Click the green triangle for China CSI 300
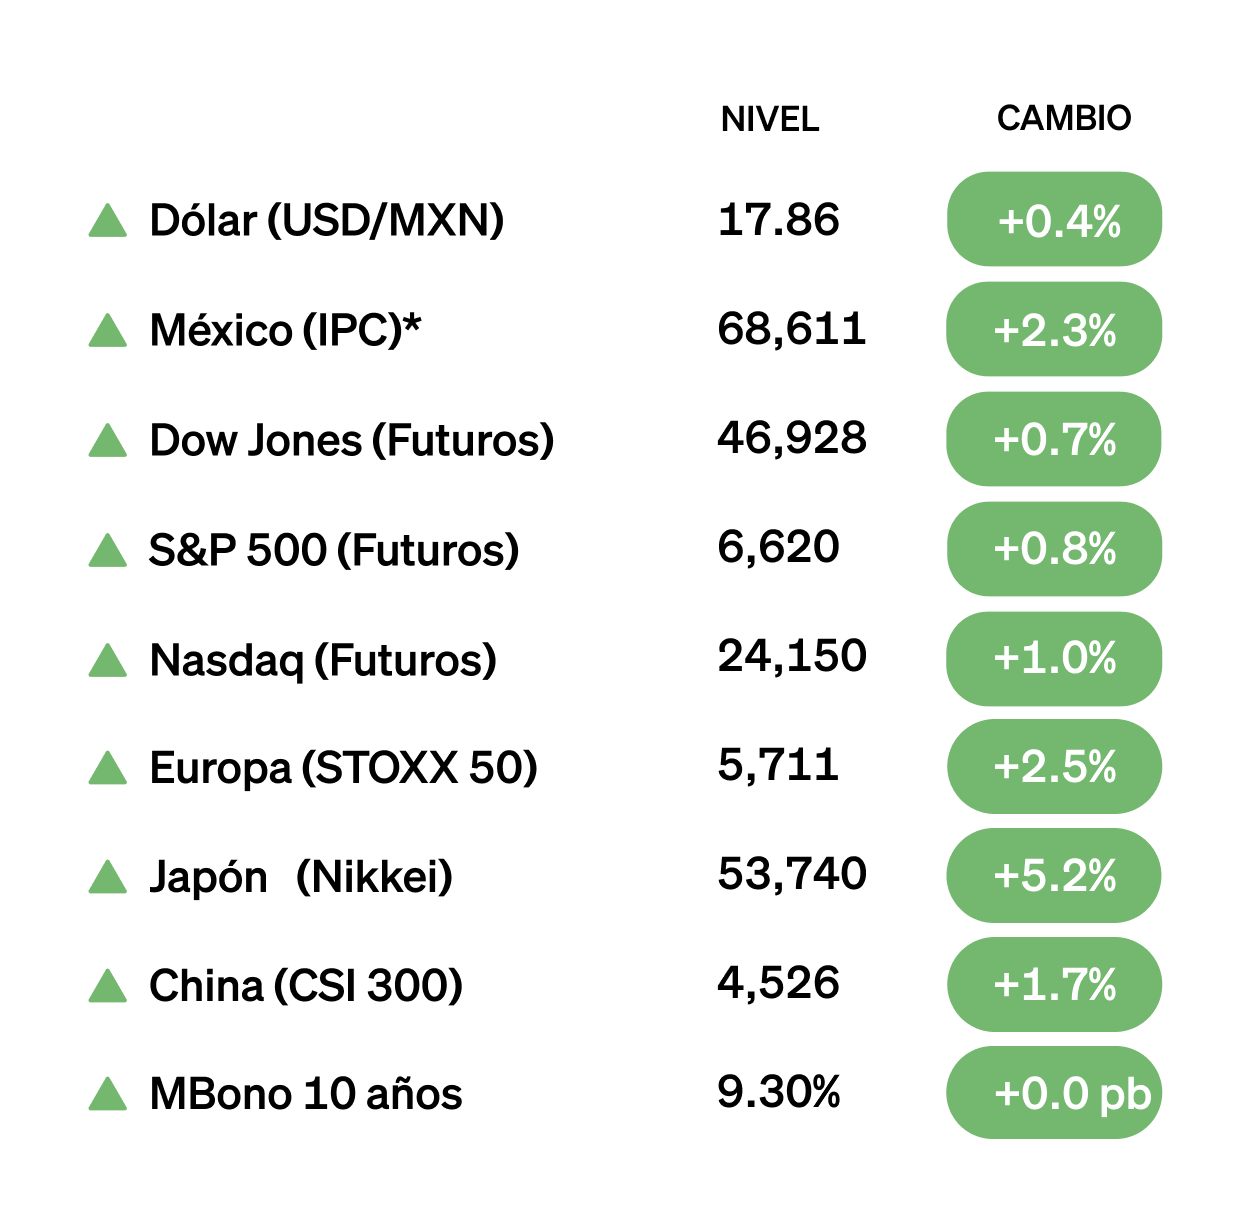The width and height of the screenshot is (1247, 1217). point(108,987)
